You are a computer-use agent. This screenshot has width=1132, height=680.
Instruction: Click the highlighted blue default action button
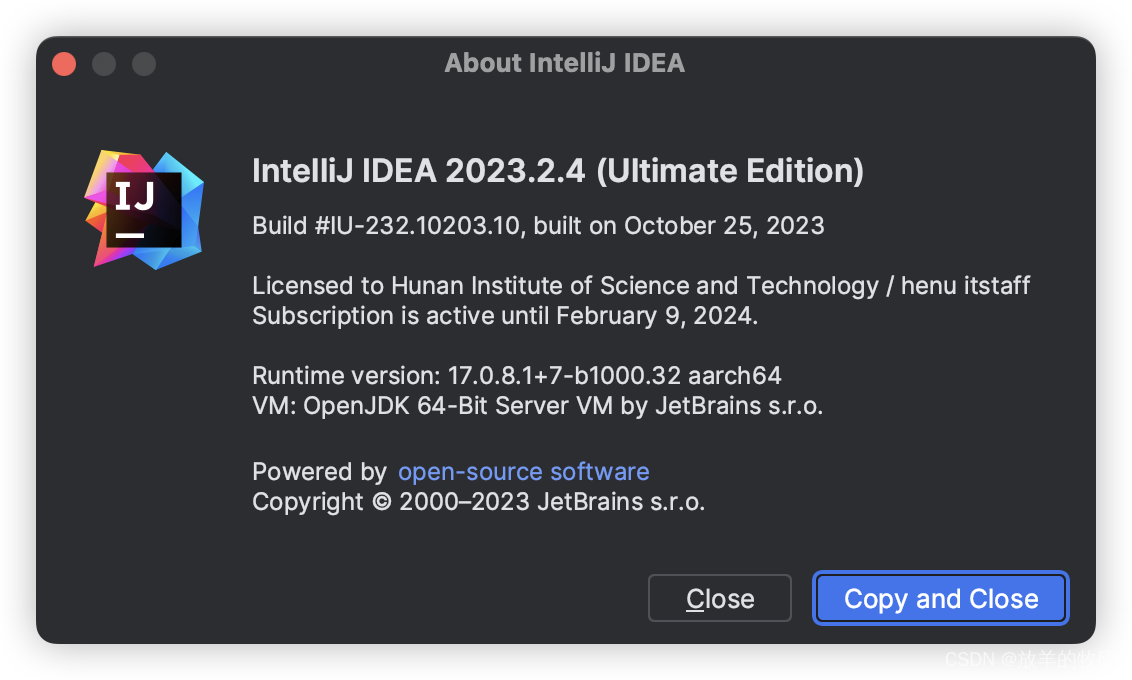point(940,598)
